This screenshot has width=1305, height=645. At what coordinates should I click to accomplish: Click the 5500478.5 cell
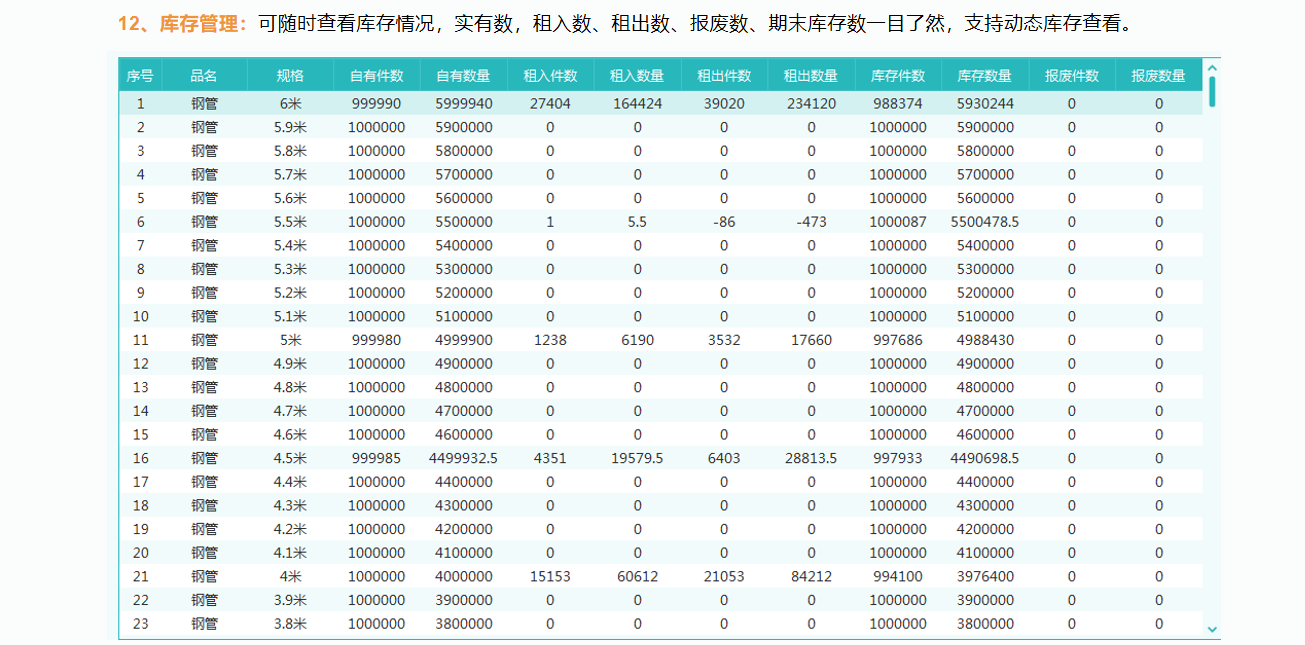[x=985, y=222]
